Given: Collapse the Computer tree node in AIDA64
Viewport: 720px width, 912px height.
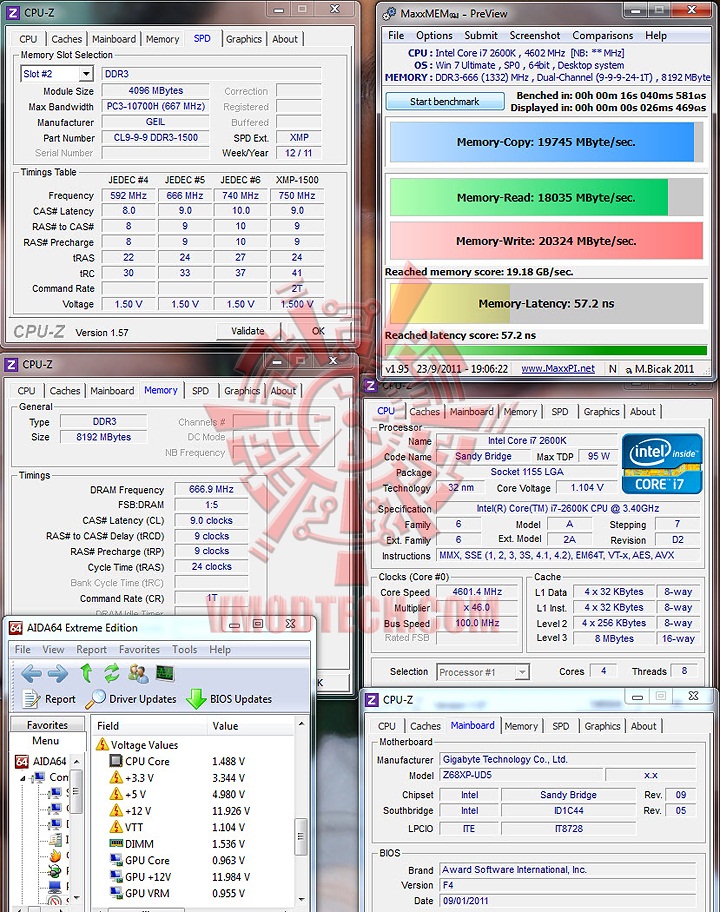Looking at the screenshot, I should click(x=23, y=778).
